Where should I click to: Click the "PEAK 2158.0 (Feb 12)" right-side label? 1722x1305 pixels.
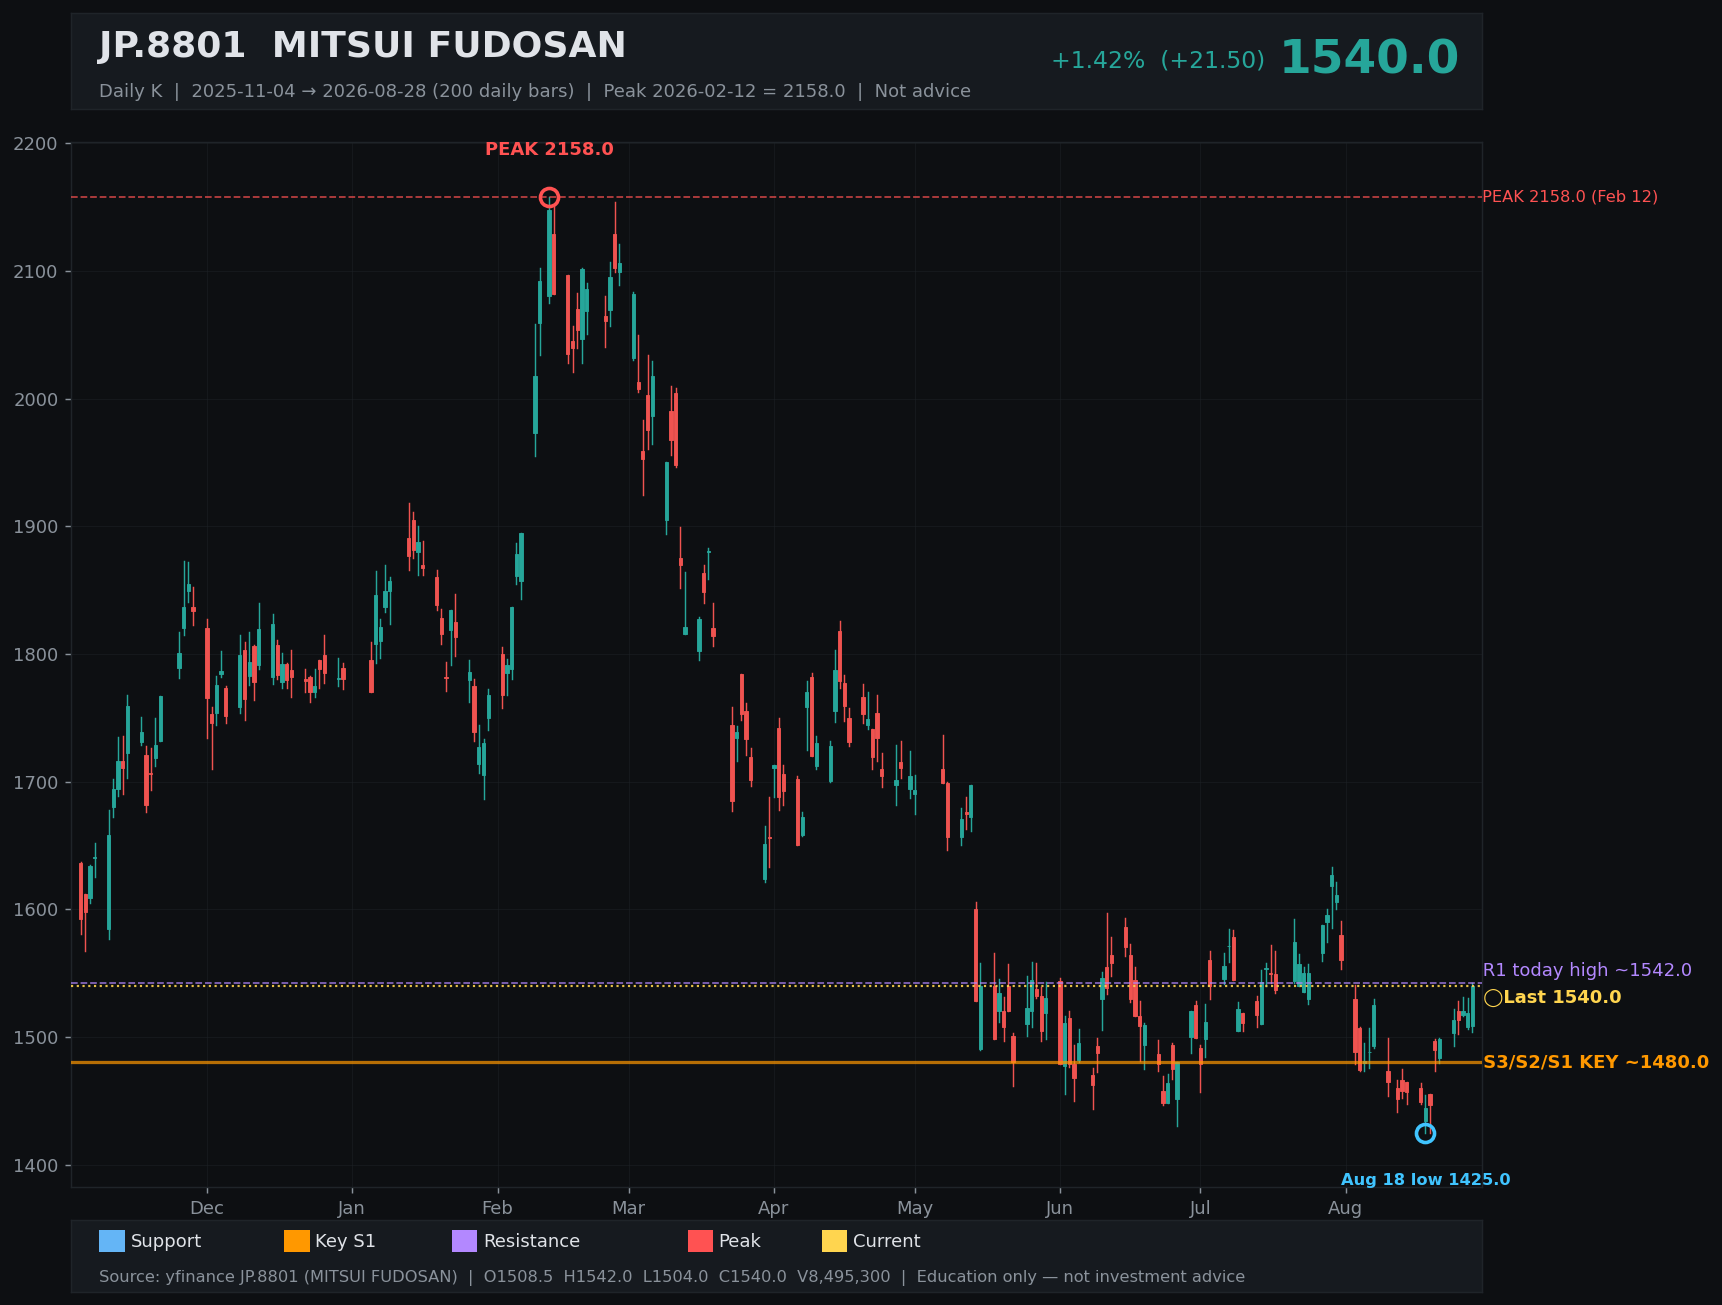(1570, 197)
